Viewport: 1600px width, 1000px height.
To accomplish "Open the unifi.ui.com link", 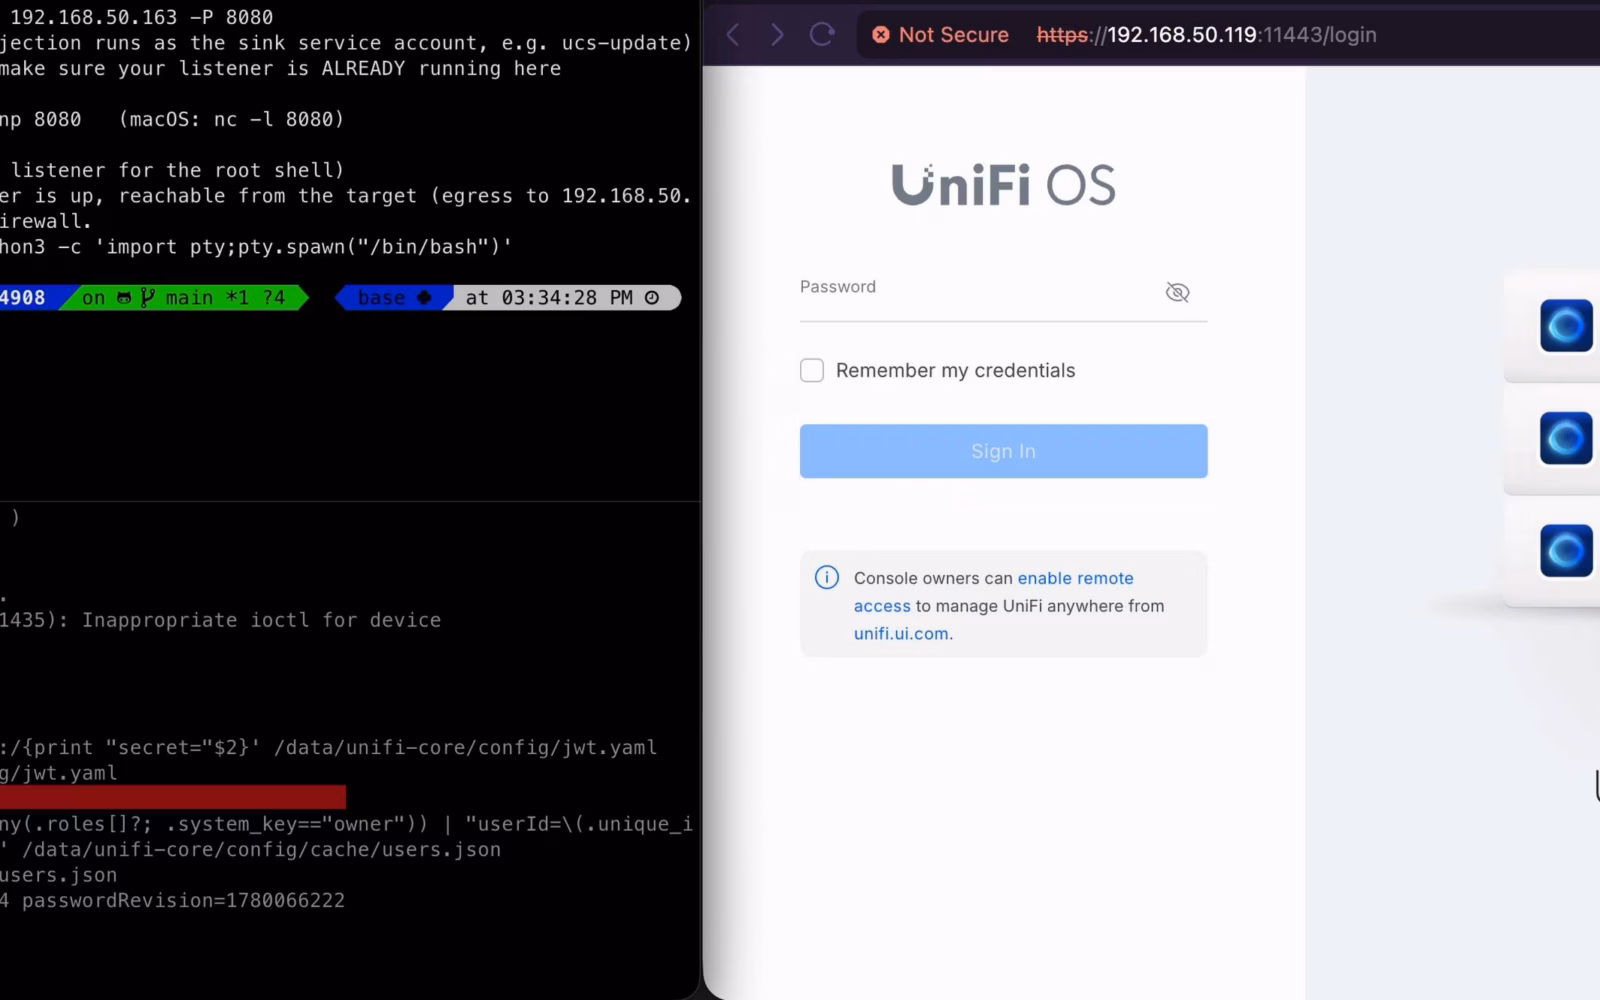I will pyautogui.click(x=901, y=634).
